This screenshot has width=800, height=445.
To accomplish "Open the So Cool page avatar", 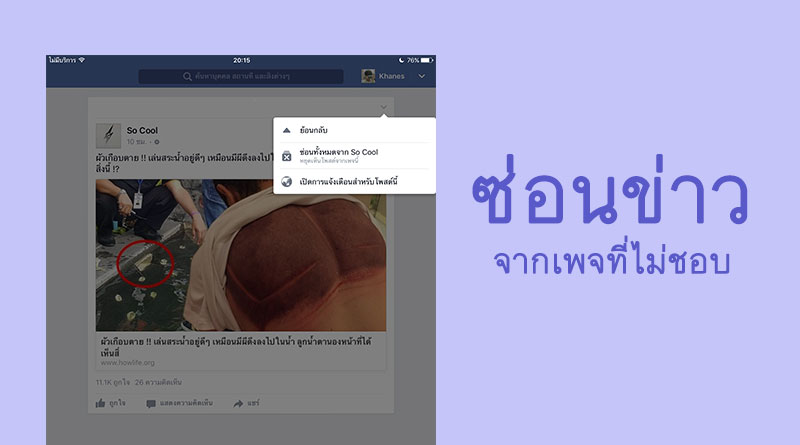I will pos(108,135).
